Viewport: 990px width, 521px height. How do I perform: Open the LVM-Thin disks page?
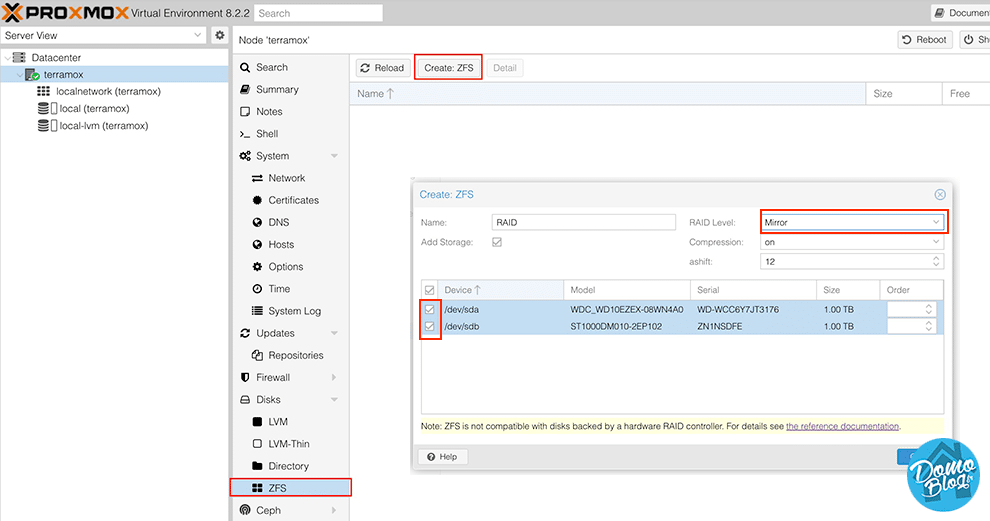pyautogui.click(x=290, y=444)
